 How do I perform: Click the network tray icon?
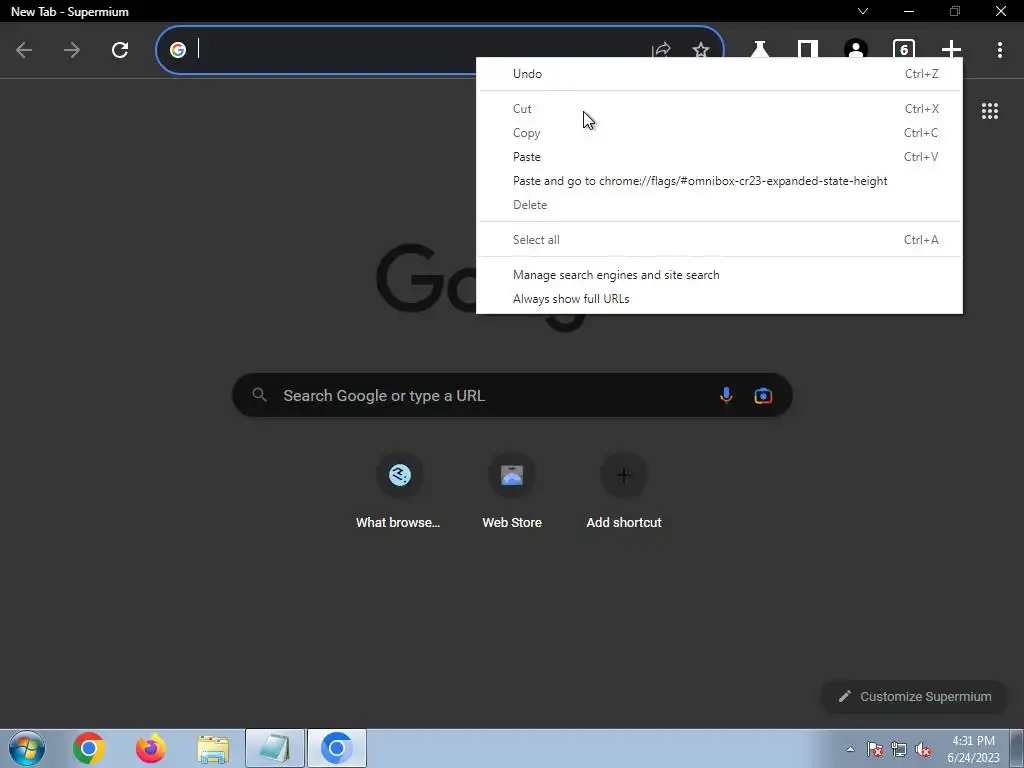tap(899, 749)
